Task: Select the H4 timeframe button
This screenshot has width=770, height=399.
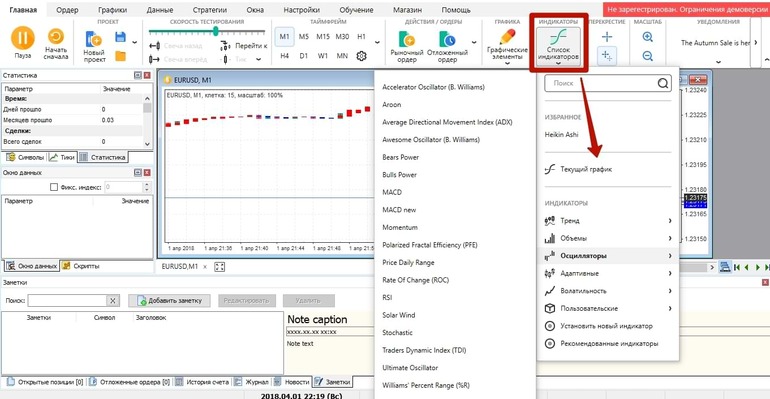Action: [x=284, y=56]
